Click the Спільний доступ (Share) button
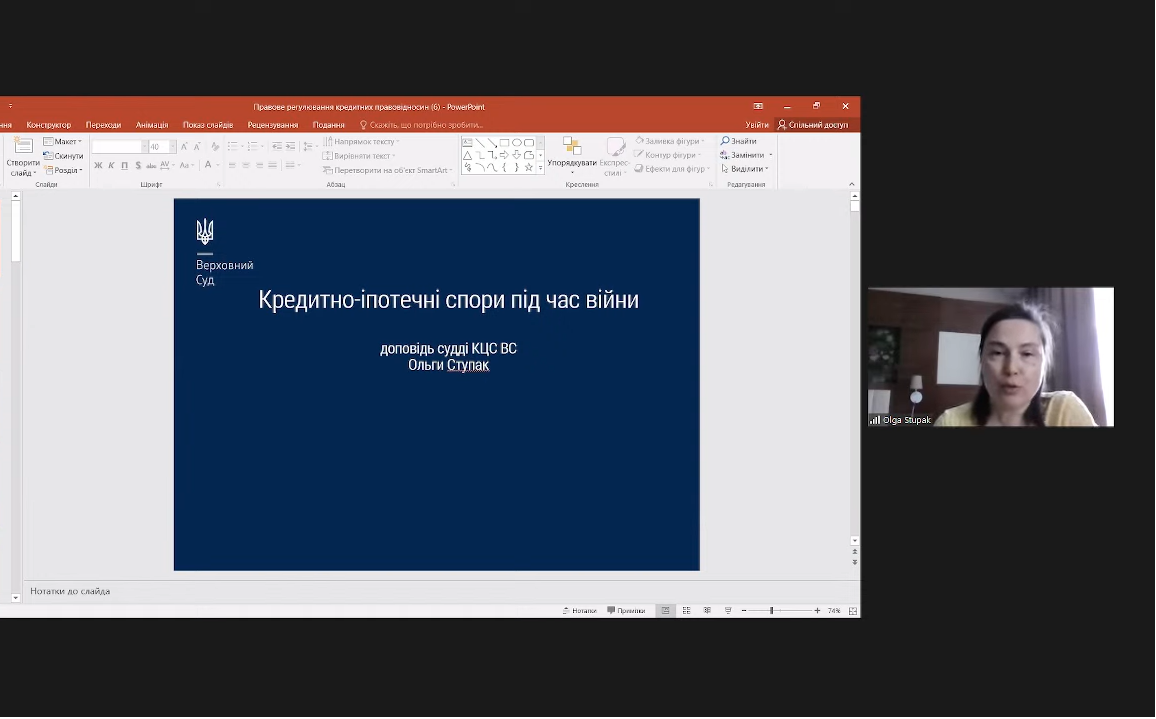Screen dimensions: 1156x719 coord(812,125)
